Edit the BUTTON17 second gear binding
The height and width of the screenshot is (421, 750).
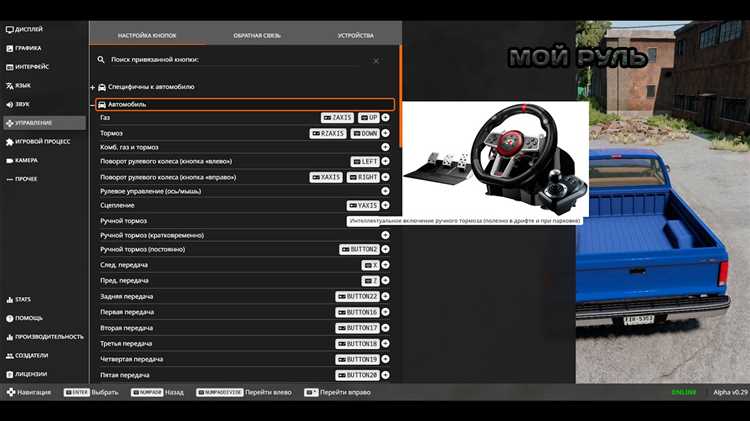click(357, 328)
